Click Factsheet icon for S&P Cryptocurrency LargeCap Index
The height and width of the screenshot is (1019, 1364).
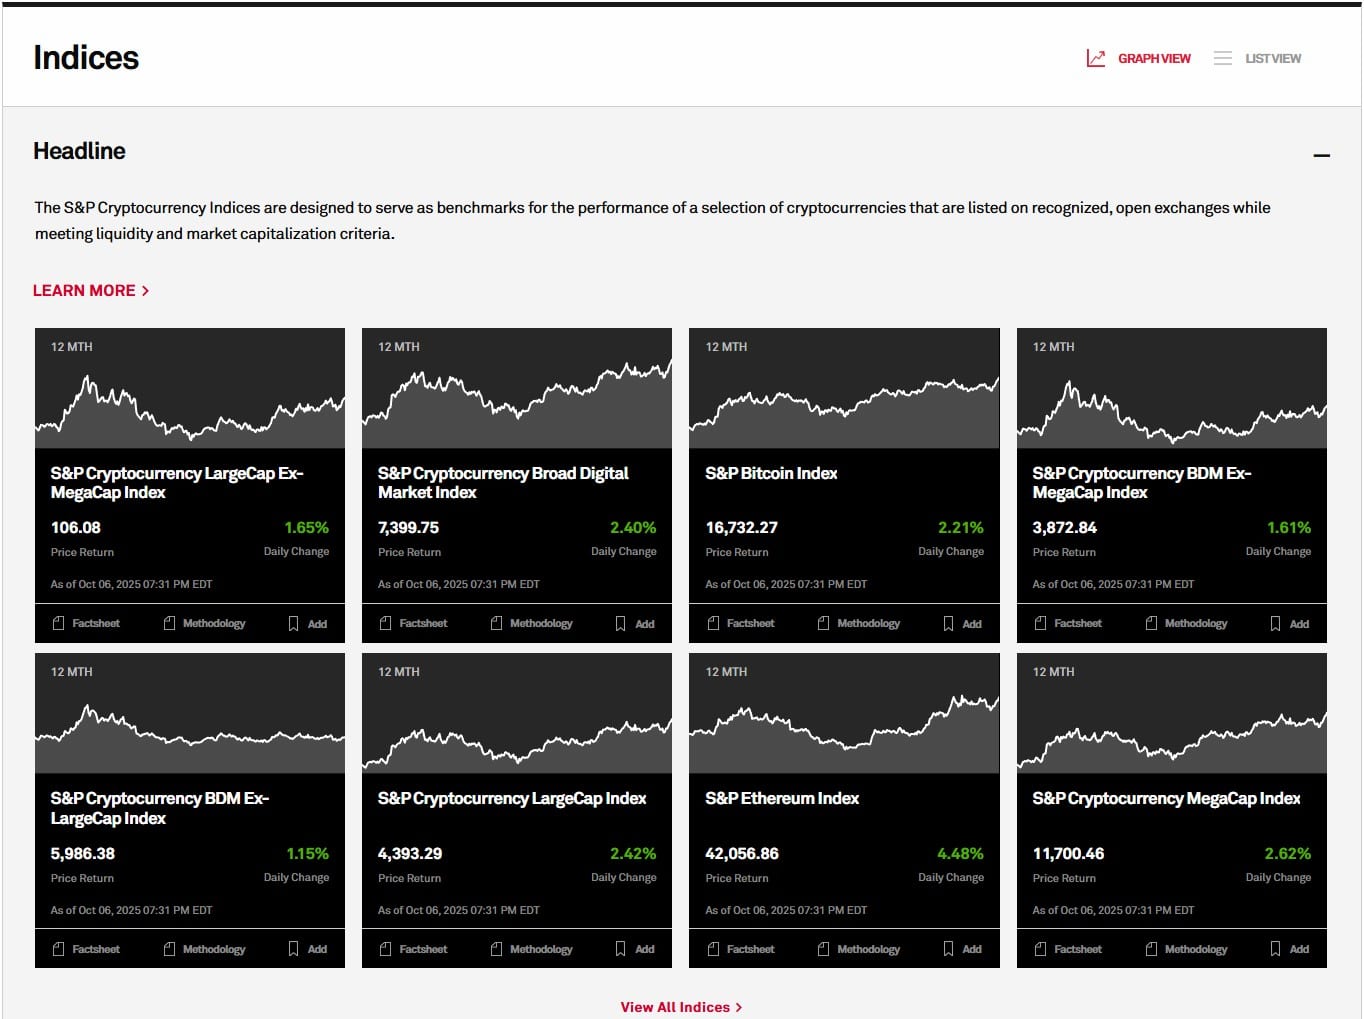coord(386,949)
